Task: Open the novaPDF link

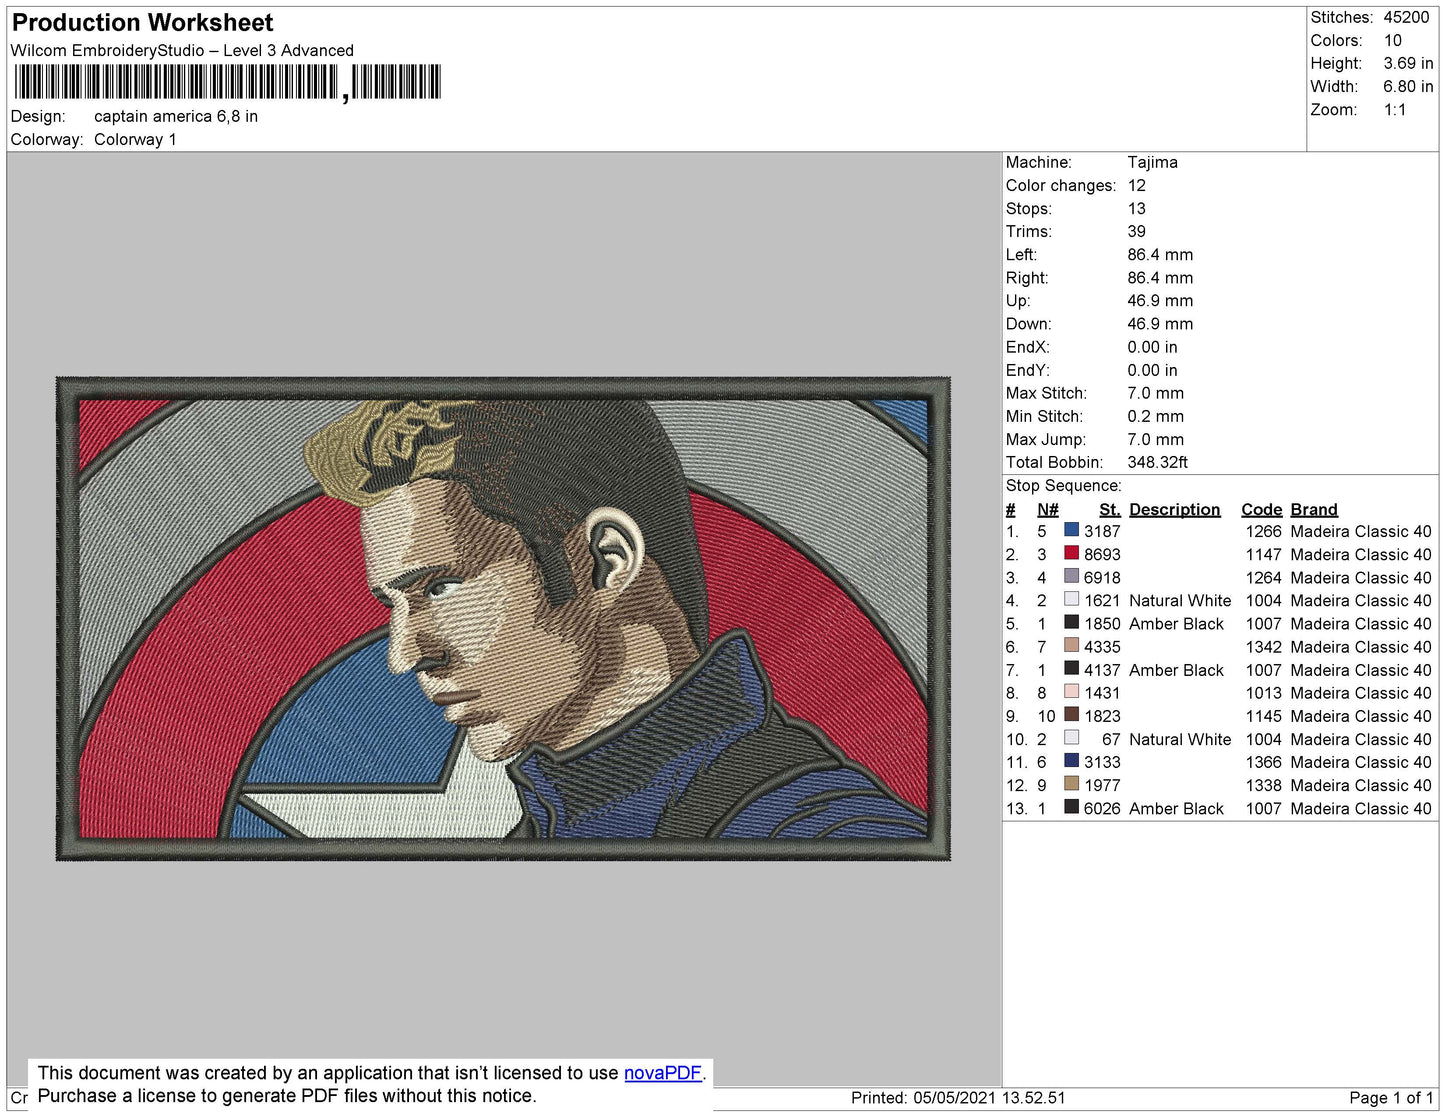Action: [662, 1073]
